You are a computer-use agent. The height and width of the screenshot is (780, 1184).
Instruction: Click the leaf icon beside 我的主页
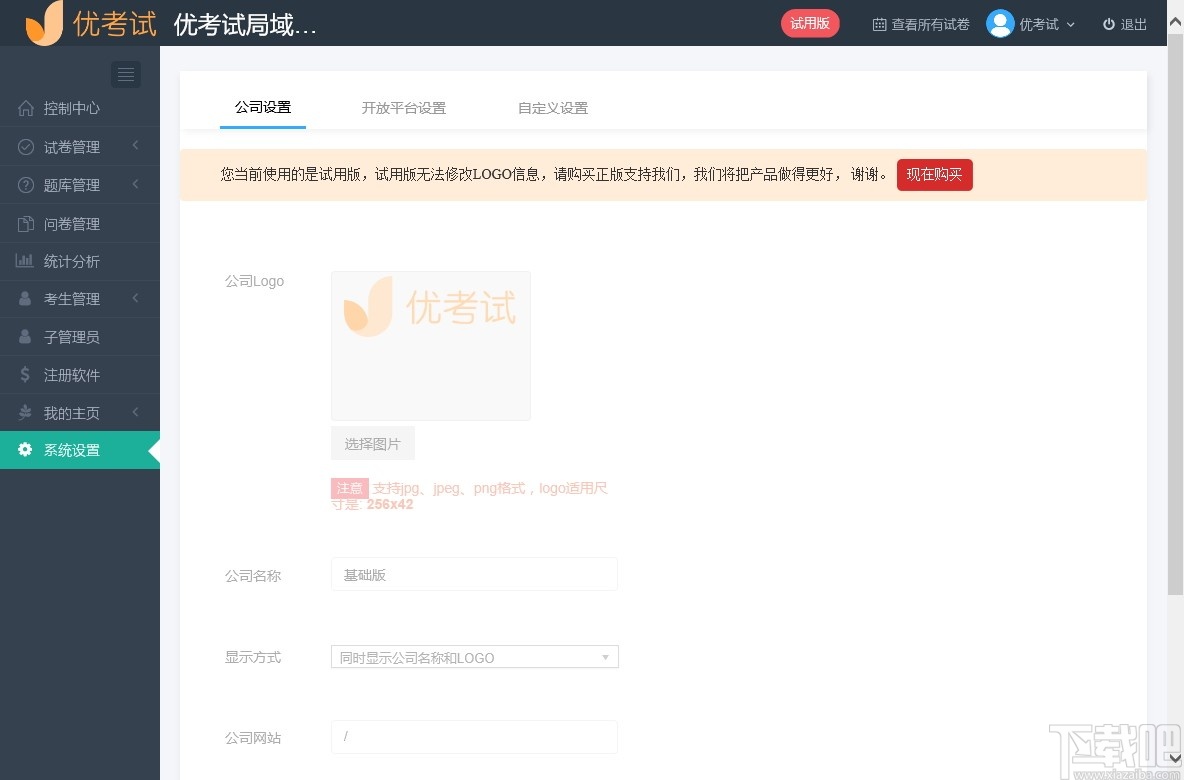[x=25, y=412]
